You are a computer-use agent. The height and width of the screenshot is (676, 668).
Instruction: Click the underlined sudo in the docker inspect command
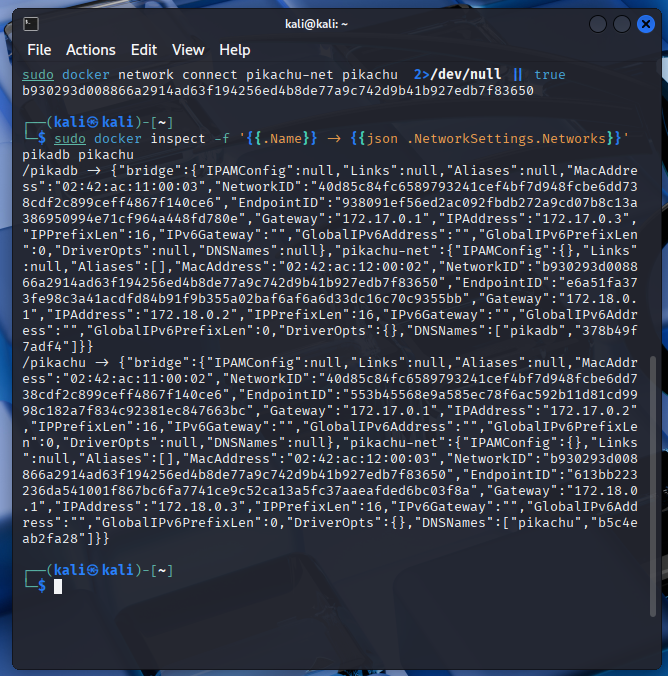tap(70, 139)
